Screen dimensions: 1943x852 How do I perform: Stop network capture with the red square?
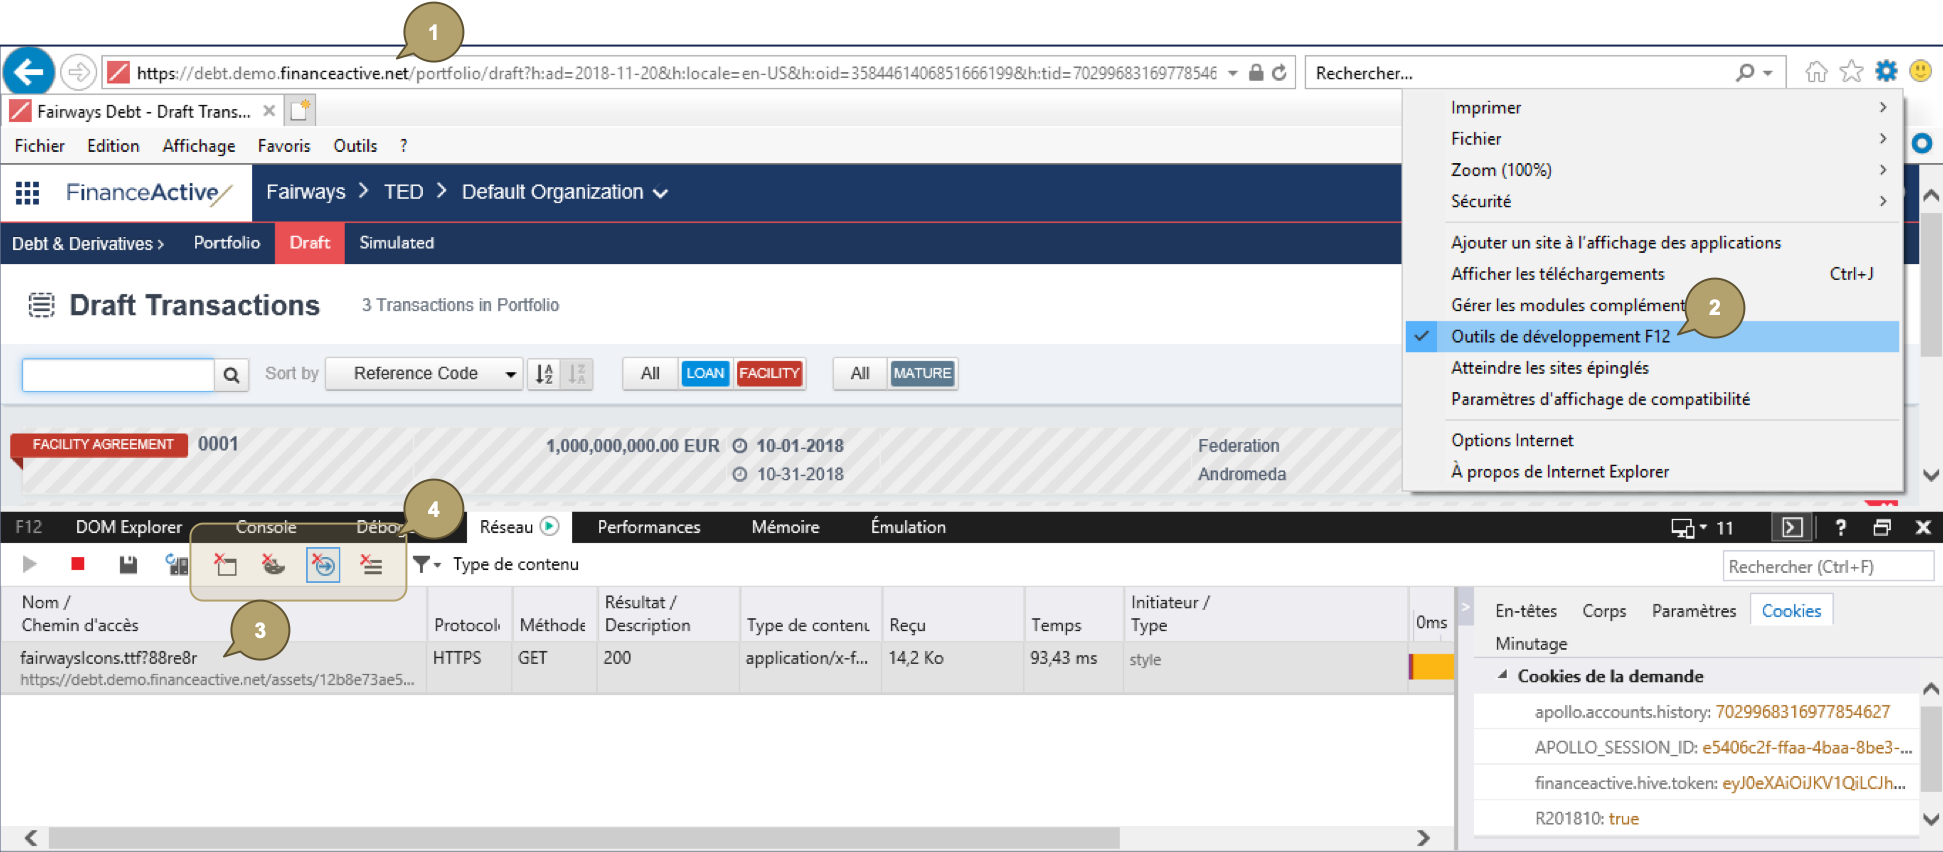tap(78, 565)
